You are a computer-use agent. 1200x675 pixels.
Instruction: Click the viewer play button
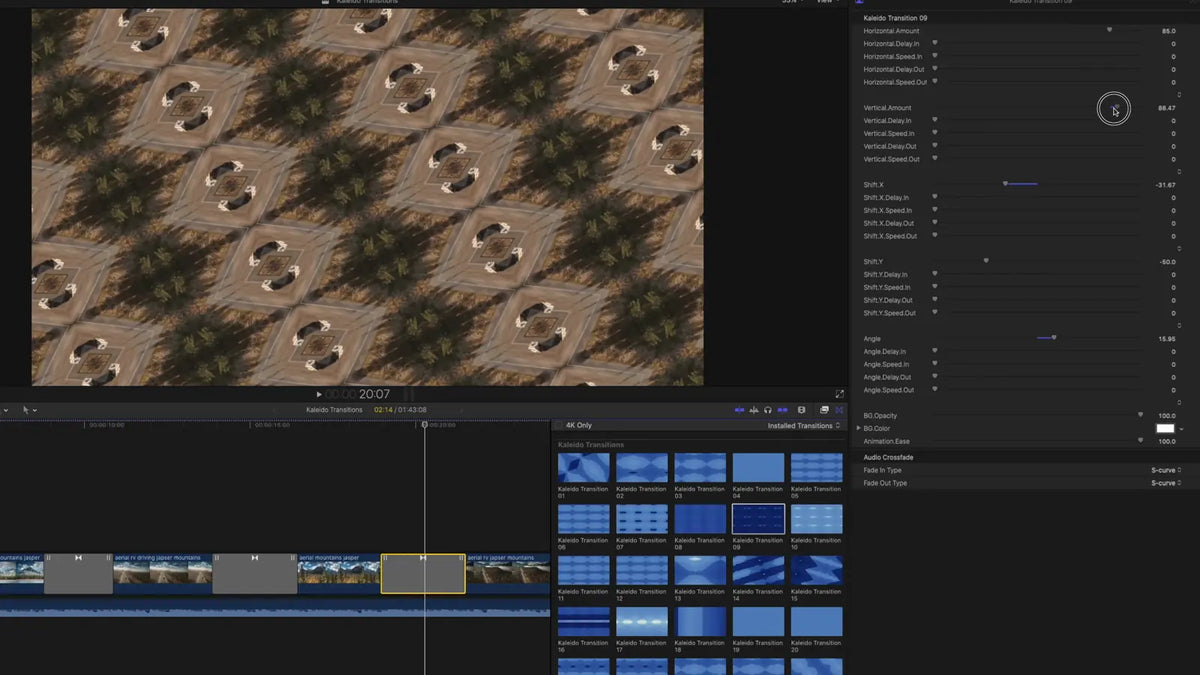319,394
